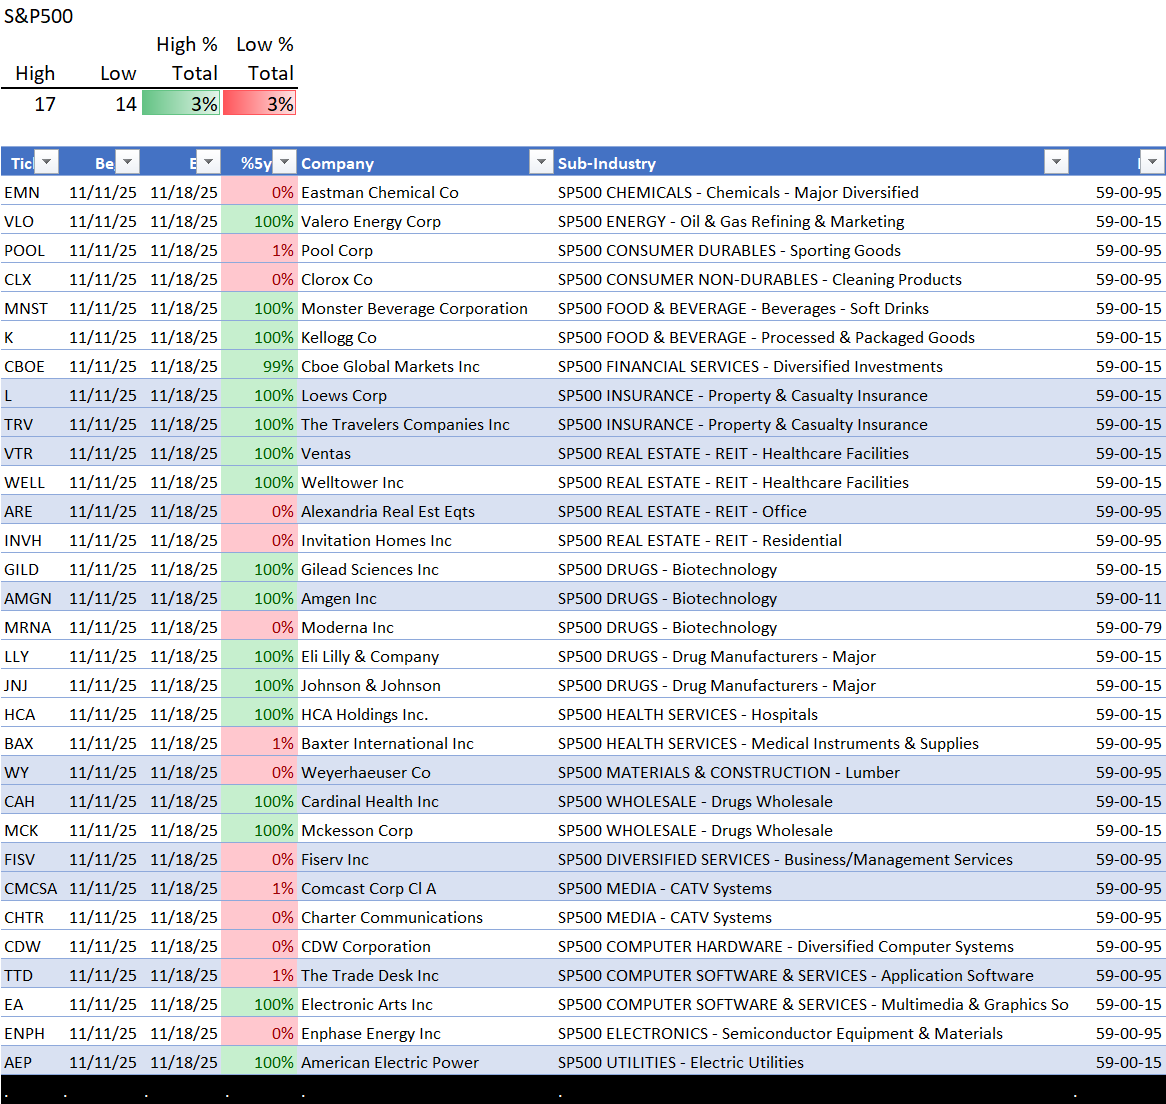The image size is (1166, 1104).
Task: Click the filter arrow of the last column
Action: coord(1152,163)
